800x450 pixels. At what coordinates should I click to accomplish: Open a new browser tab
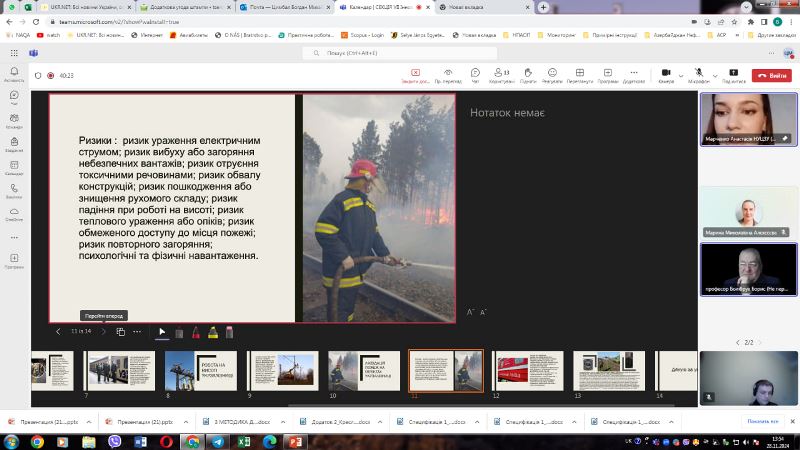[x=543, y=7]
